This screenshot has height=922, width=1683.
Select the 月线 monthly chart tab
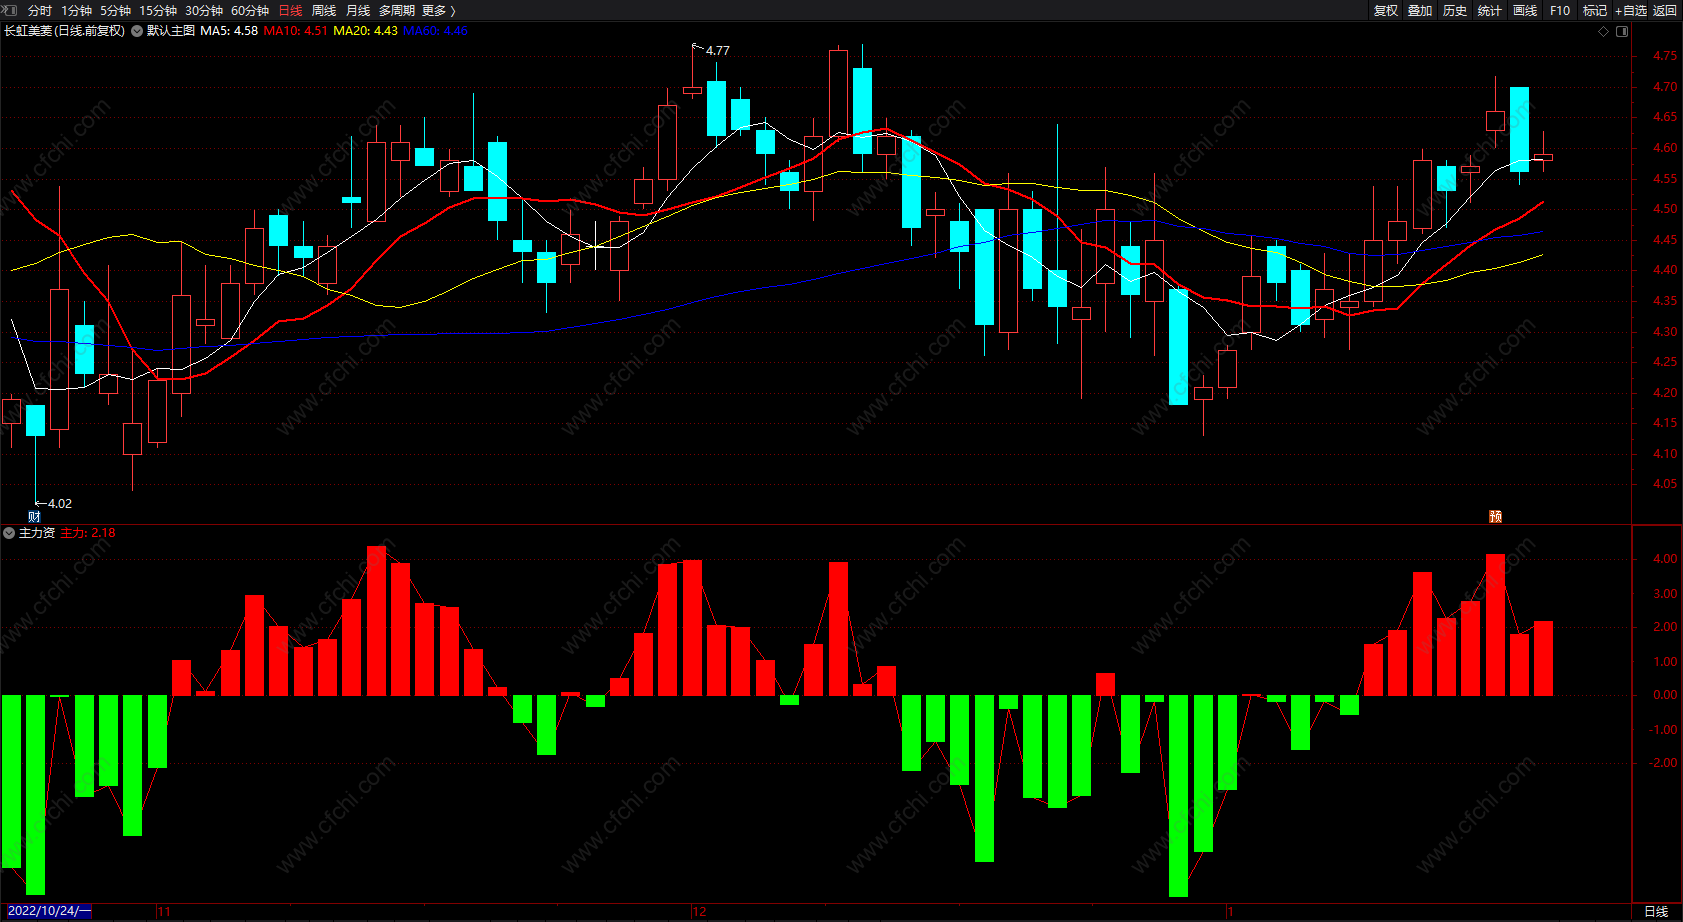358,10
